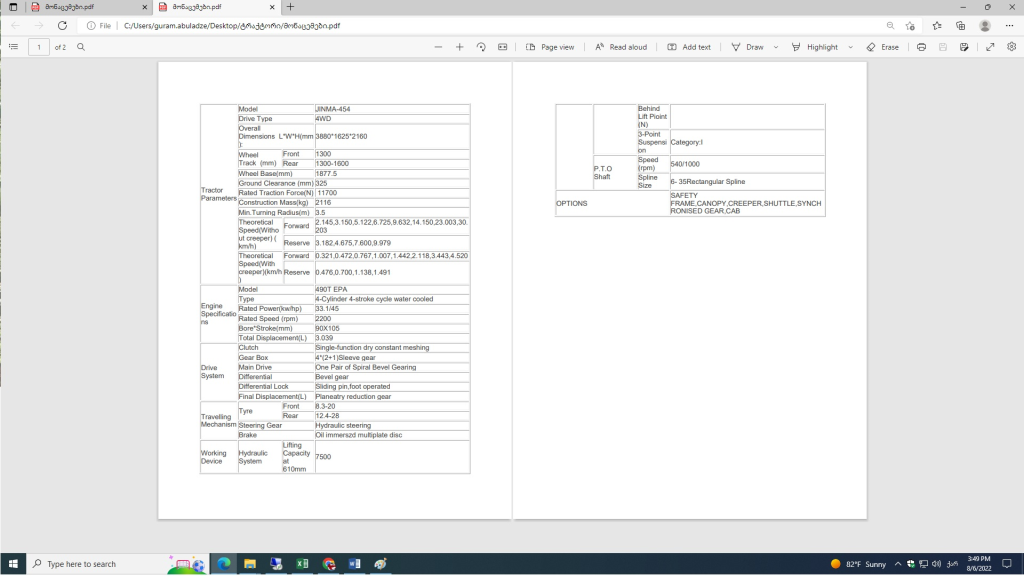The image size is (1024, 576).
Task: Open the browser profile avatar
Action: [985, 25]
